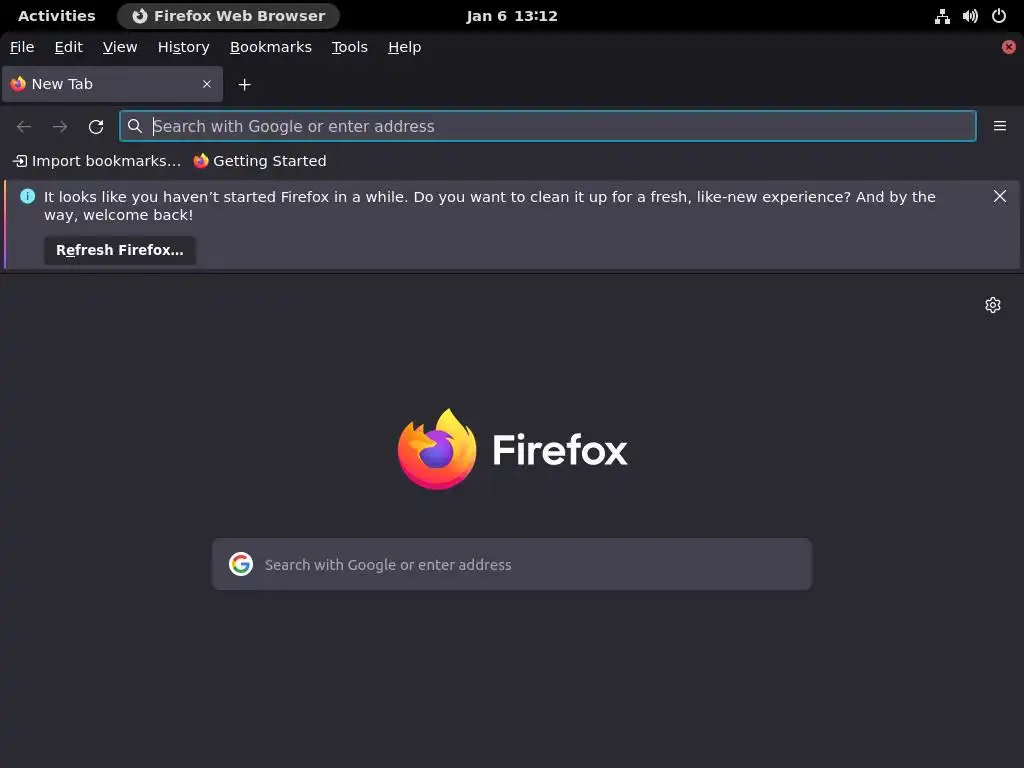Open the Activities overview
Image resolution: width=1024 pixels, height=768 pixels.
(57, 16)
